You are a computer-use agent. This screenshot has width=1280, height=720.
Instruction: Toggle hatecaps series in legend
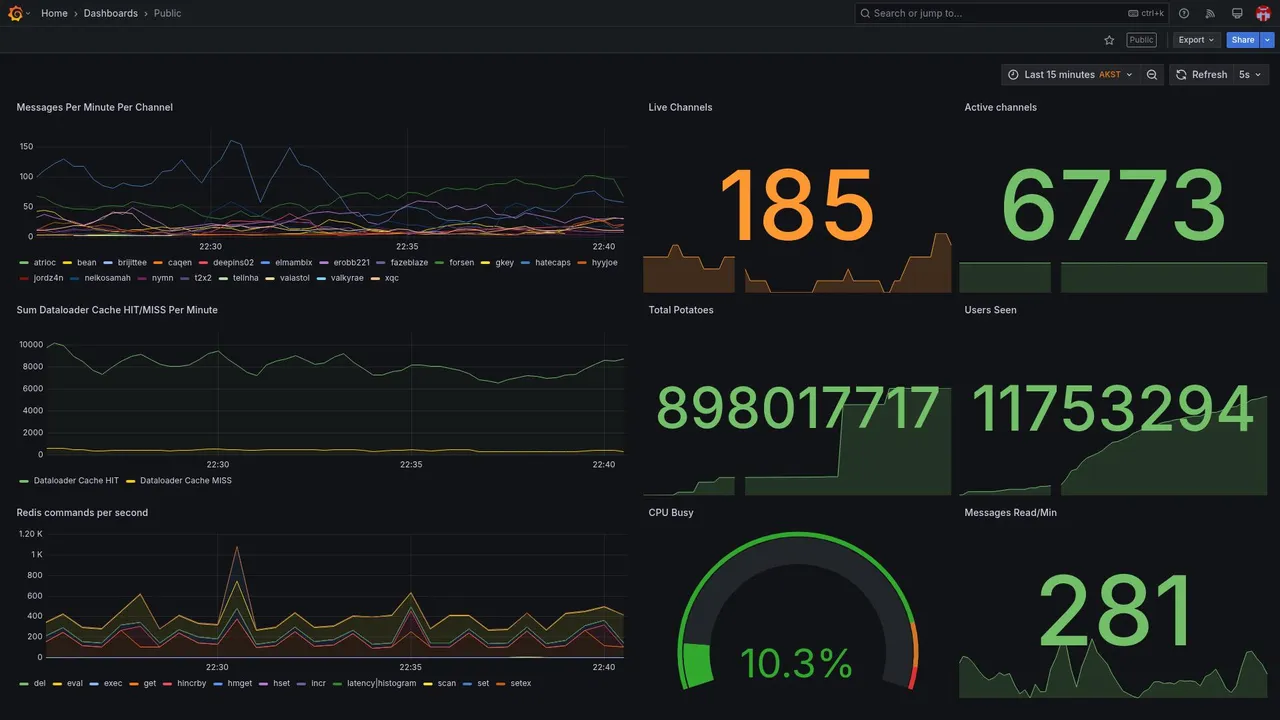pyautogui.click(x=553, y=263)
